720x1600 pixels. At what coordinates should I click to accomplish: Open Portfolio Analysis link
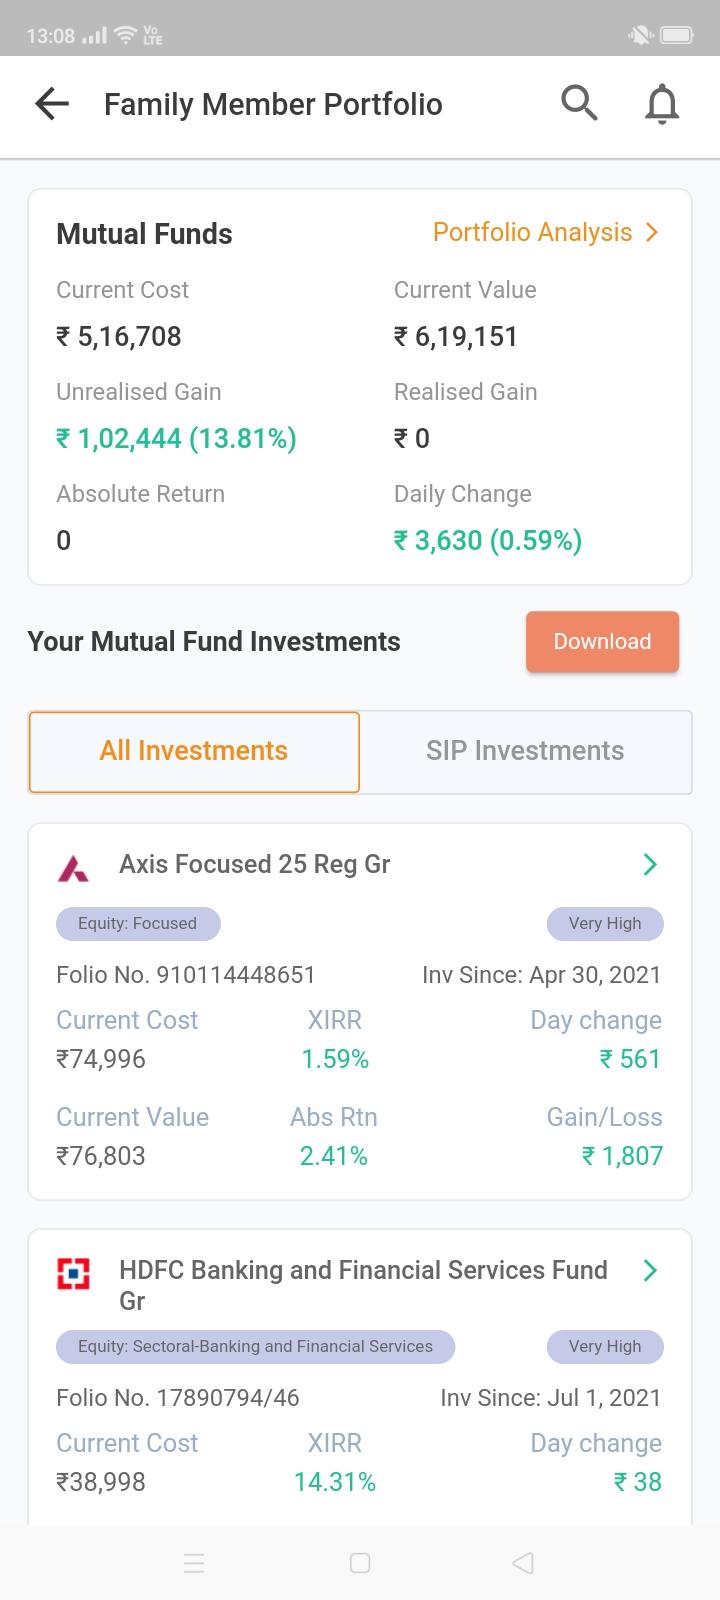[532, 232]
